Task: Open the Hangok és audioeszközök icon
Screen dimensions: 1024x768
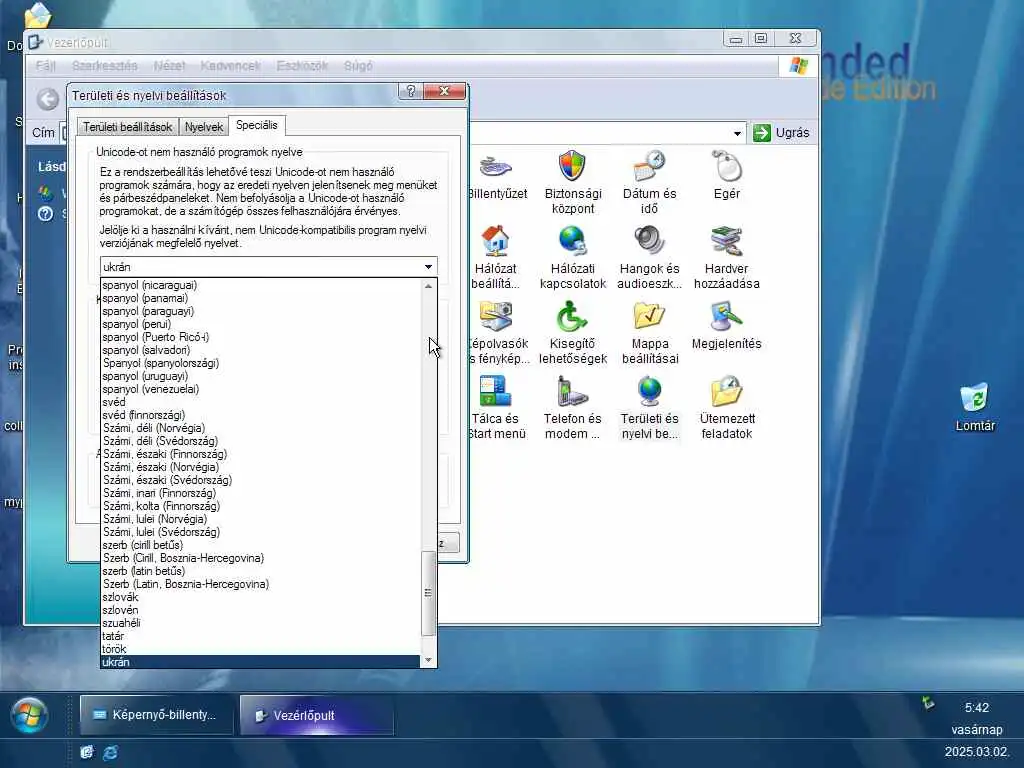Action: [649, 257]
